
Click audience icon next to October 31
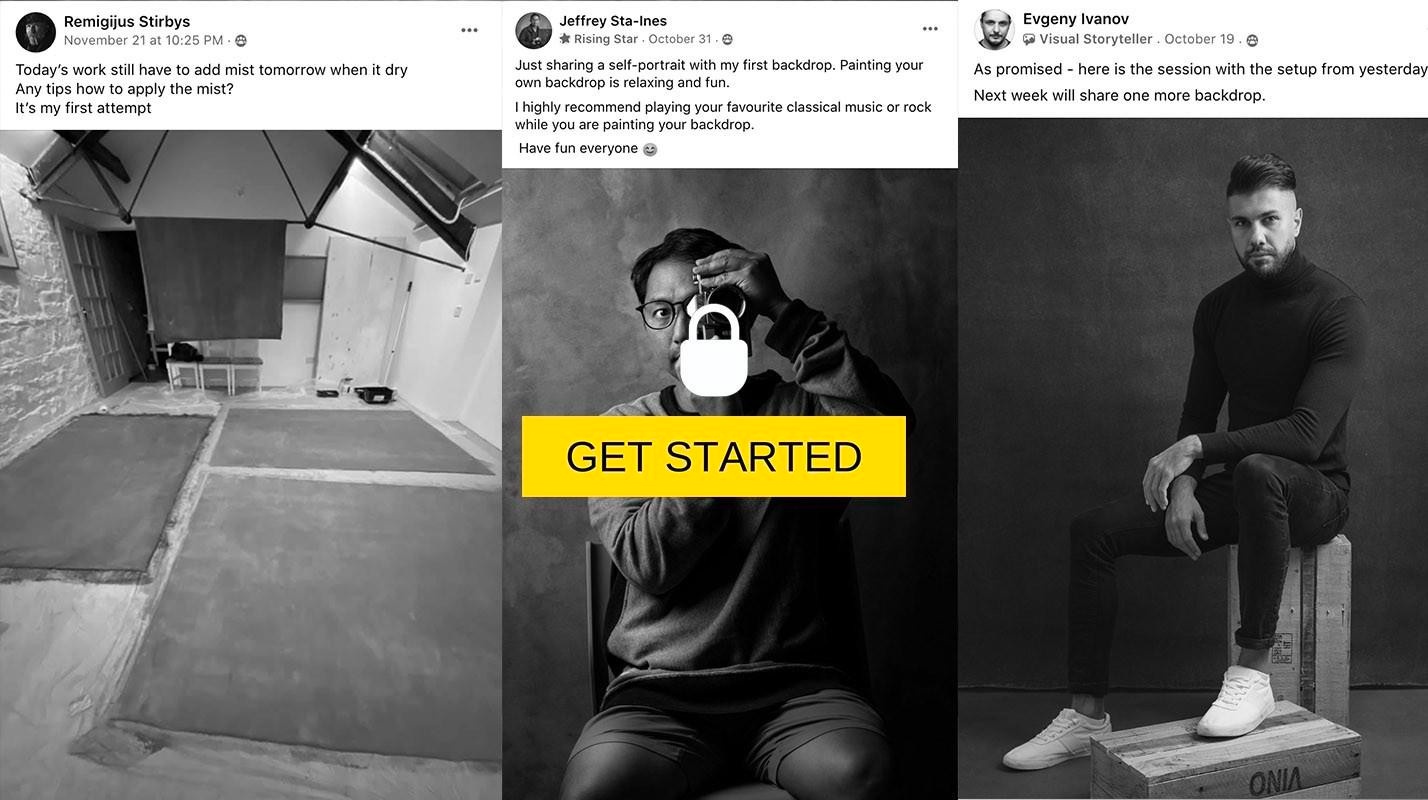coord(727,40)
